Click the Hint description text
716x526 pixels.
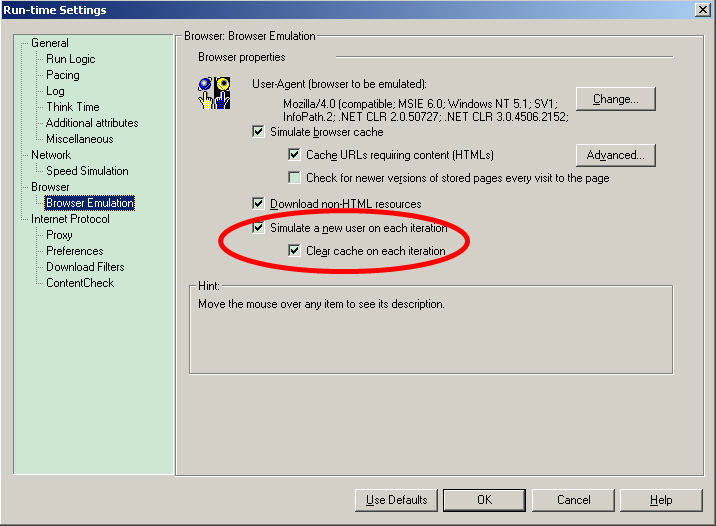321,304
